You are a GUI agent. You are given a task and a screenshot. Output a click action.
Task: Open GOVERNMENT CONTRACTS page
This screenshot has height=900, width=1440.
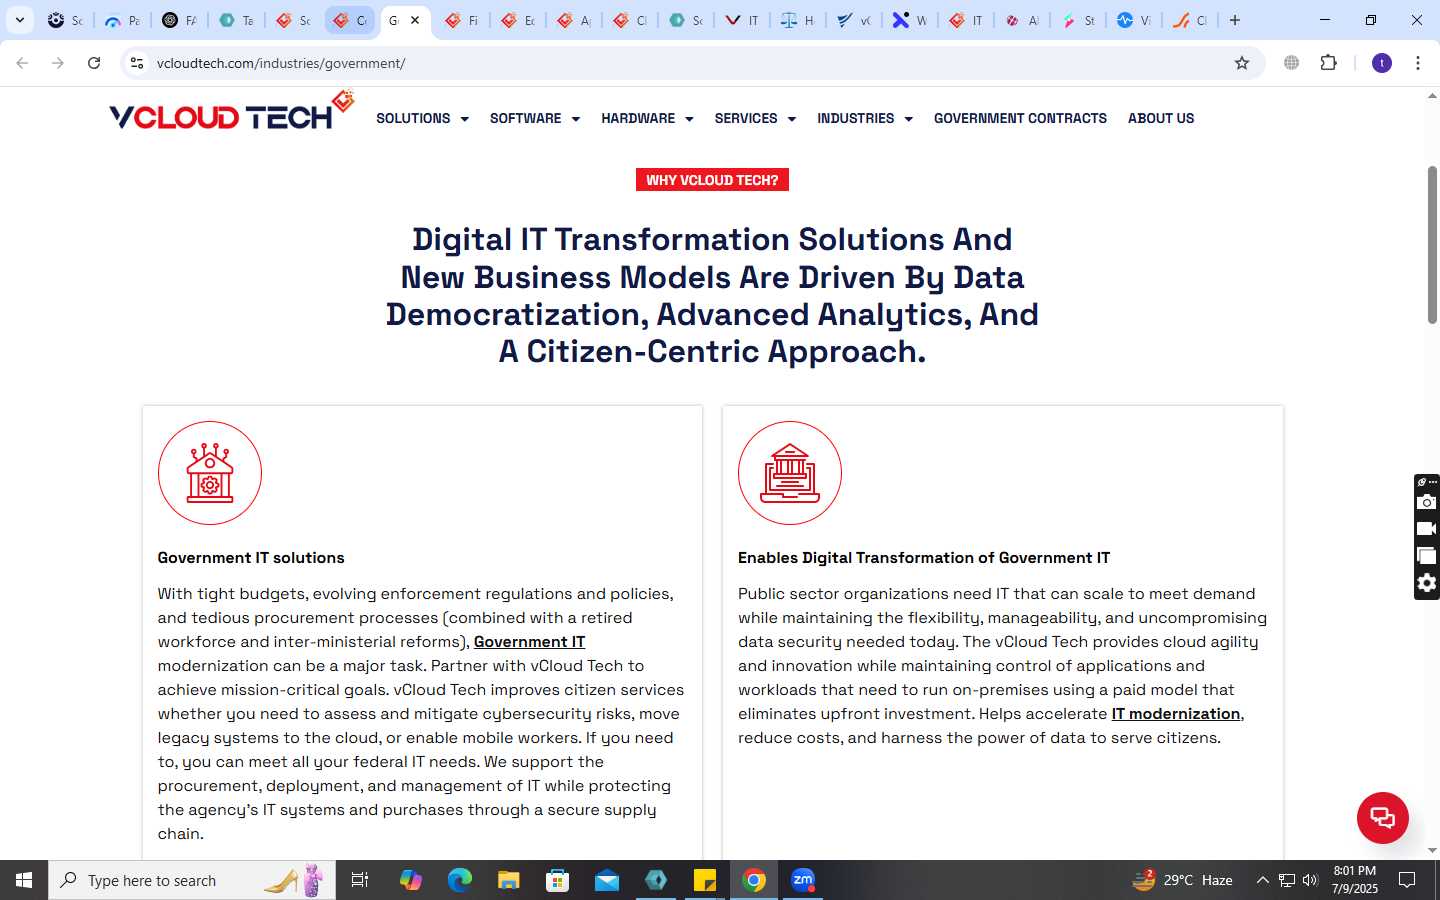point(1020,118)
